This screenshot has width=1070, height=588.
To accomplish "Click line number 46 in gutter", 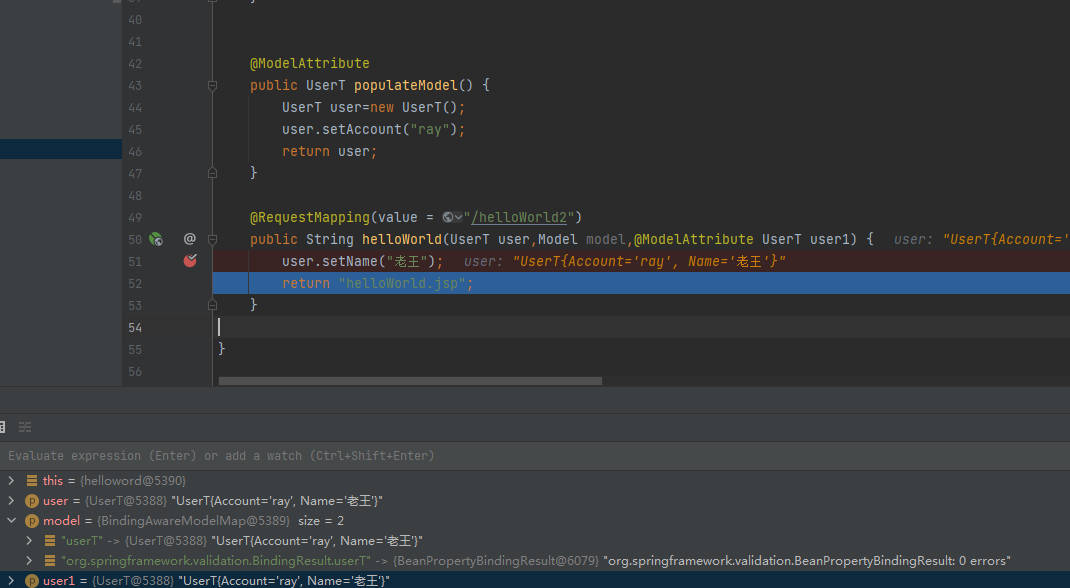I will click(135, 151).
